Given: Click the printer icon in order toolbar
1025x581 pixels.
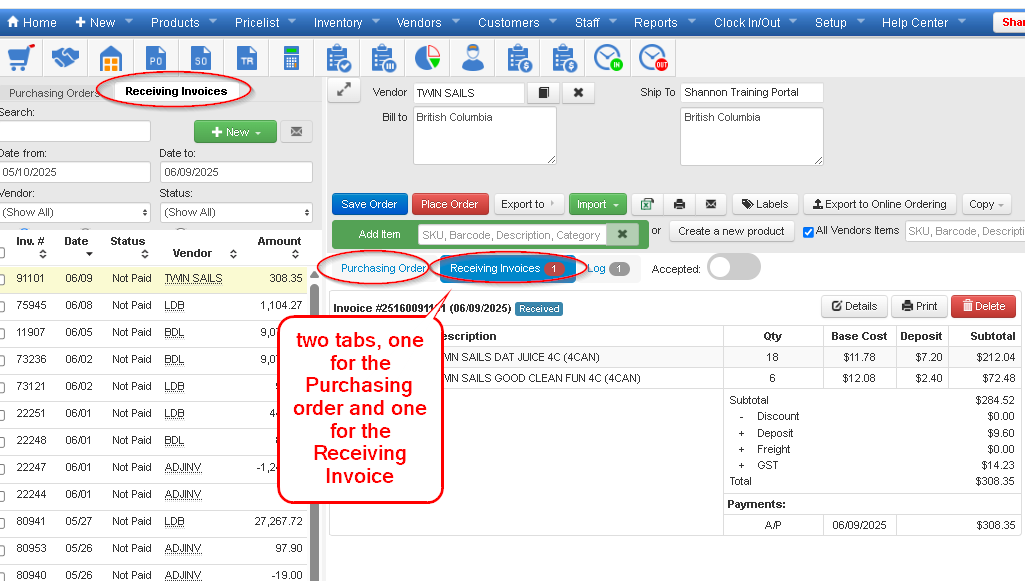Looking at the screenshot, I should click(x=679, y=204).
